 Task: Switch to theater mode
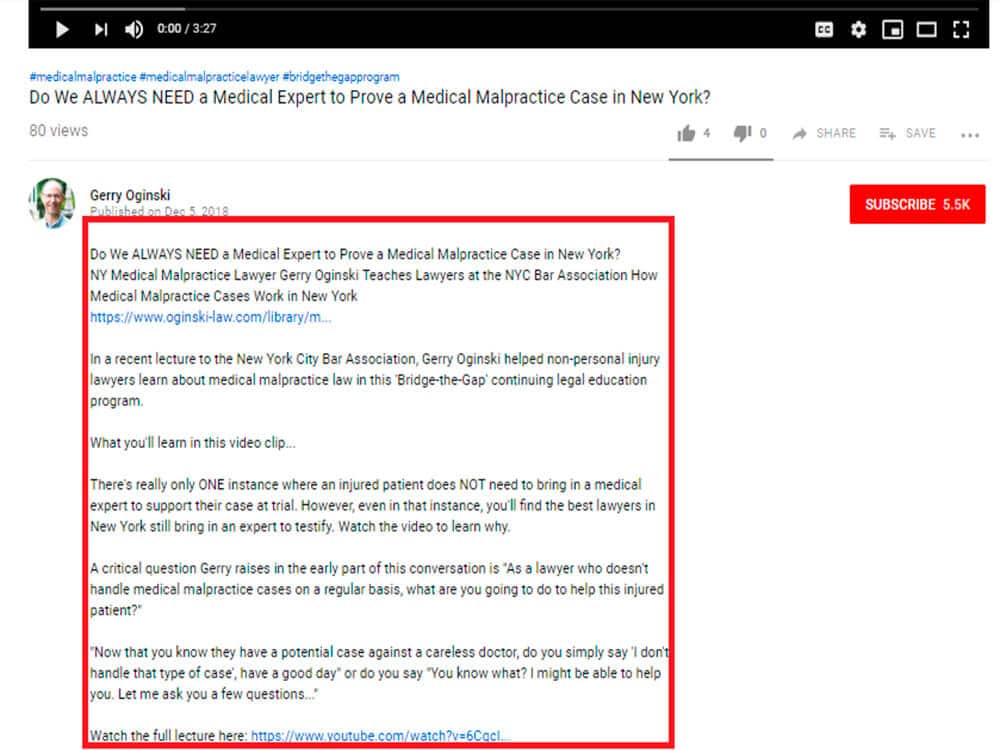pyautogui.click(x=926, y=29)
